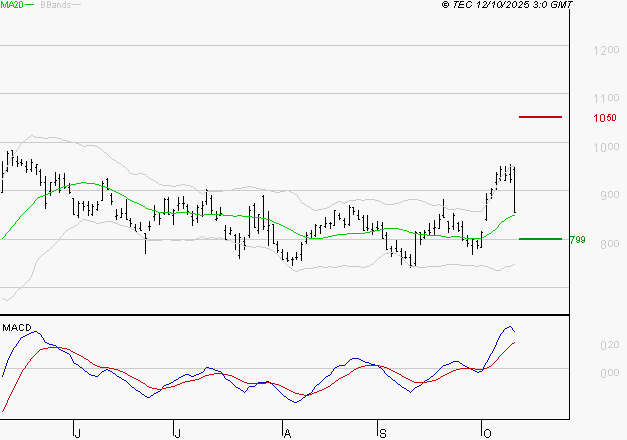Click the 000 MACD axis label
The image size is (627, 440).
click(609, 373)
